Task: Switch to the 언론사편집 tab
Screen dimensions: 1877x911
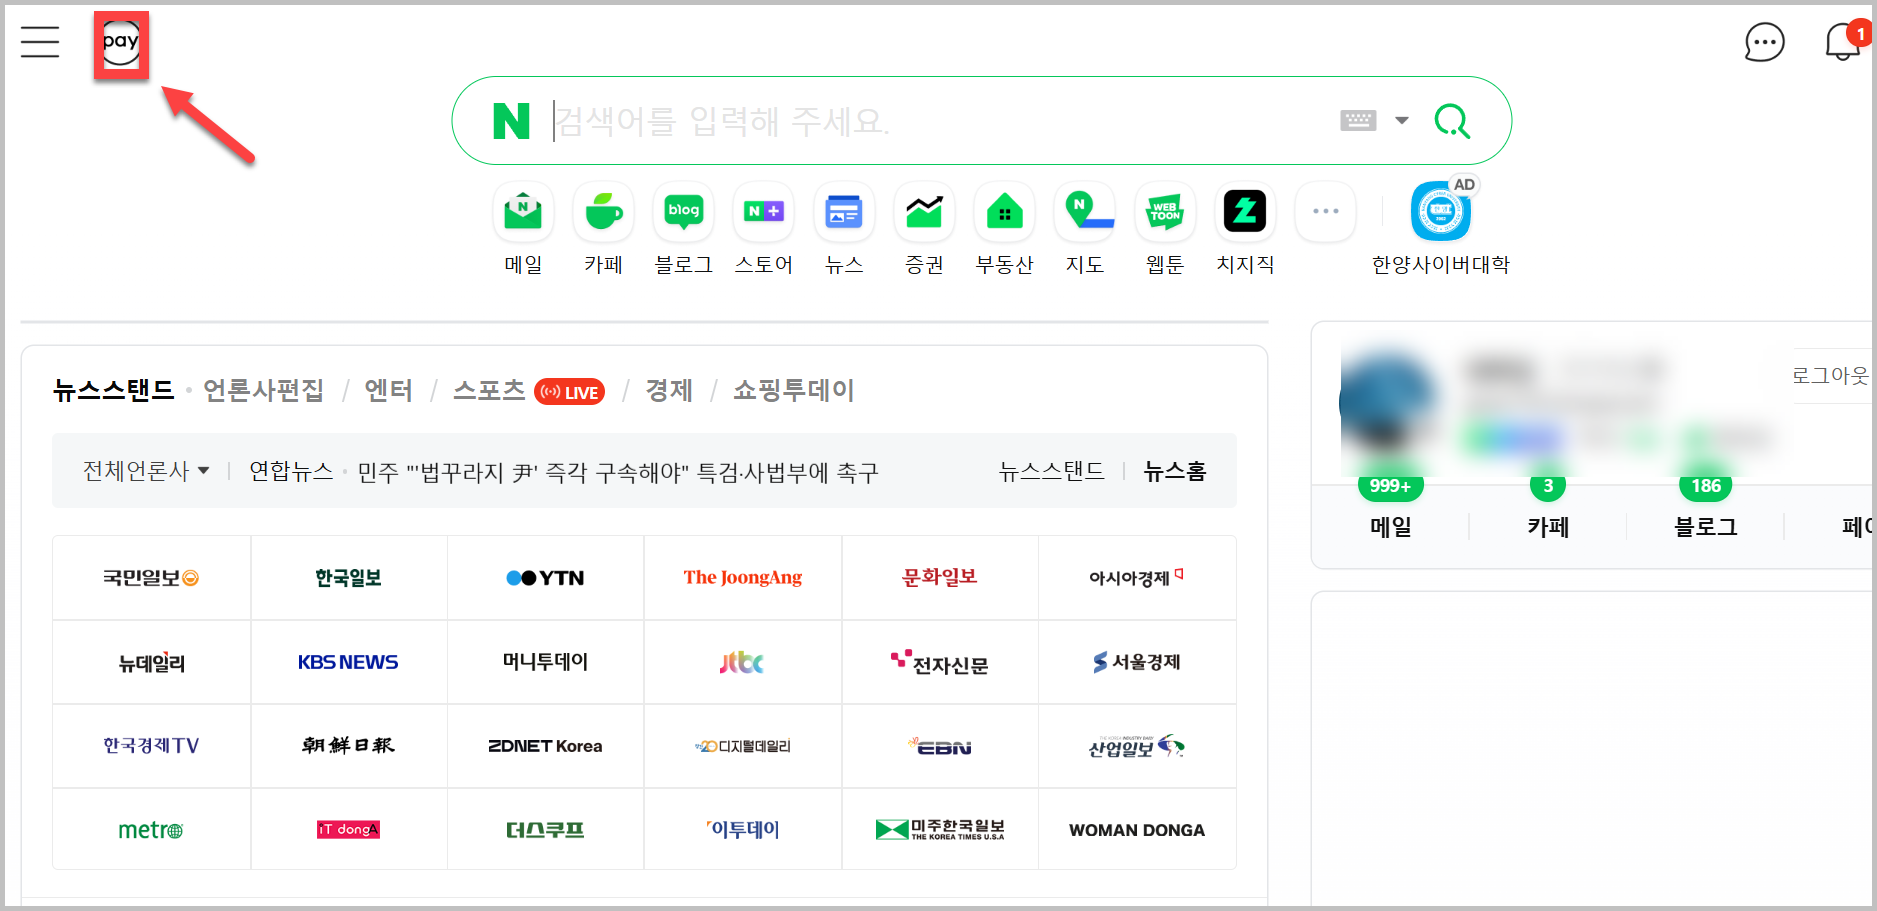Action: click(x=263, y=390)
